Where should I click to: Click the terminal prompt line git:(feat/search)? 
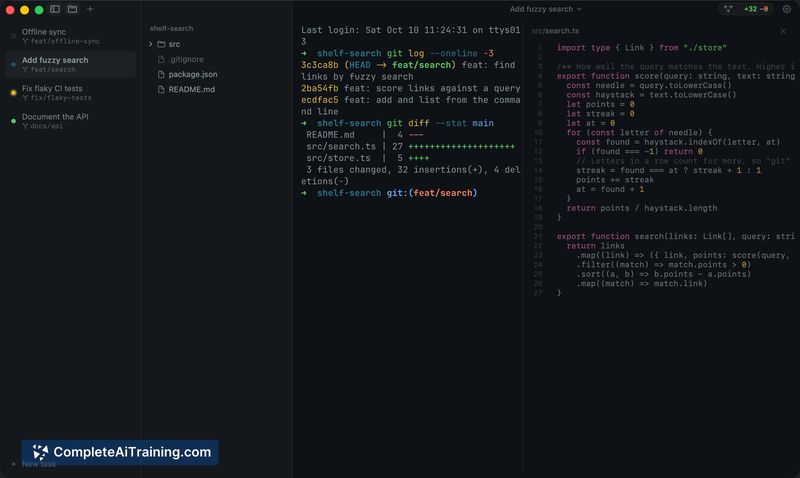(x=389, y=193)
